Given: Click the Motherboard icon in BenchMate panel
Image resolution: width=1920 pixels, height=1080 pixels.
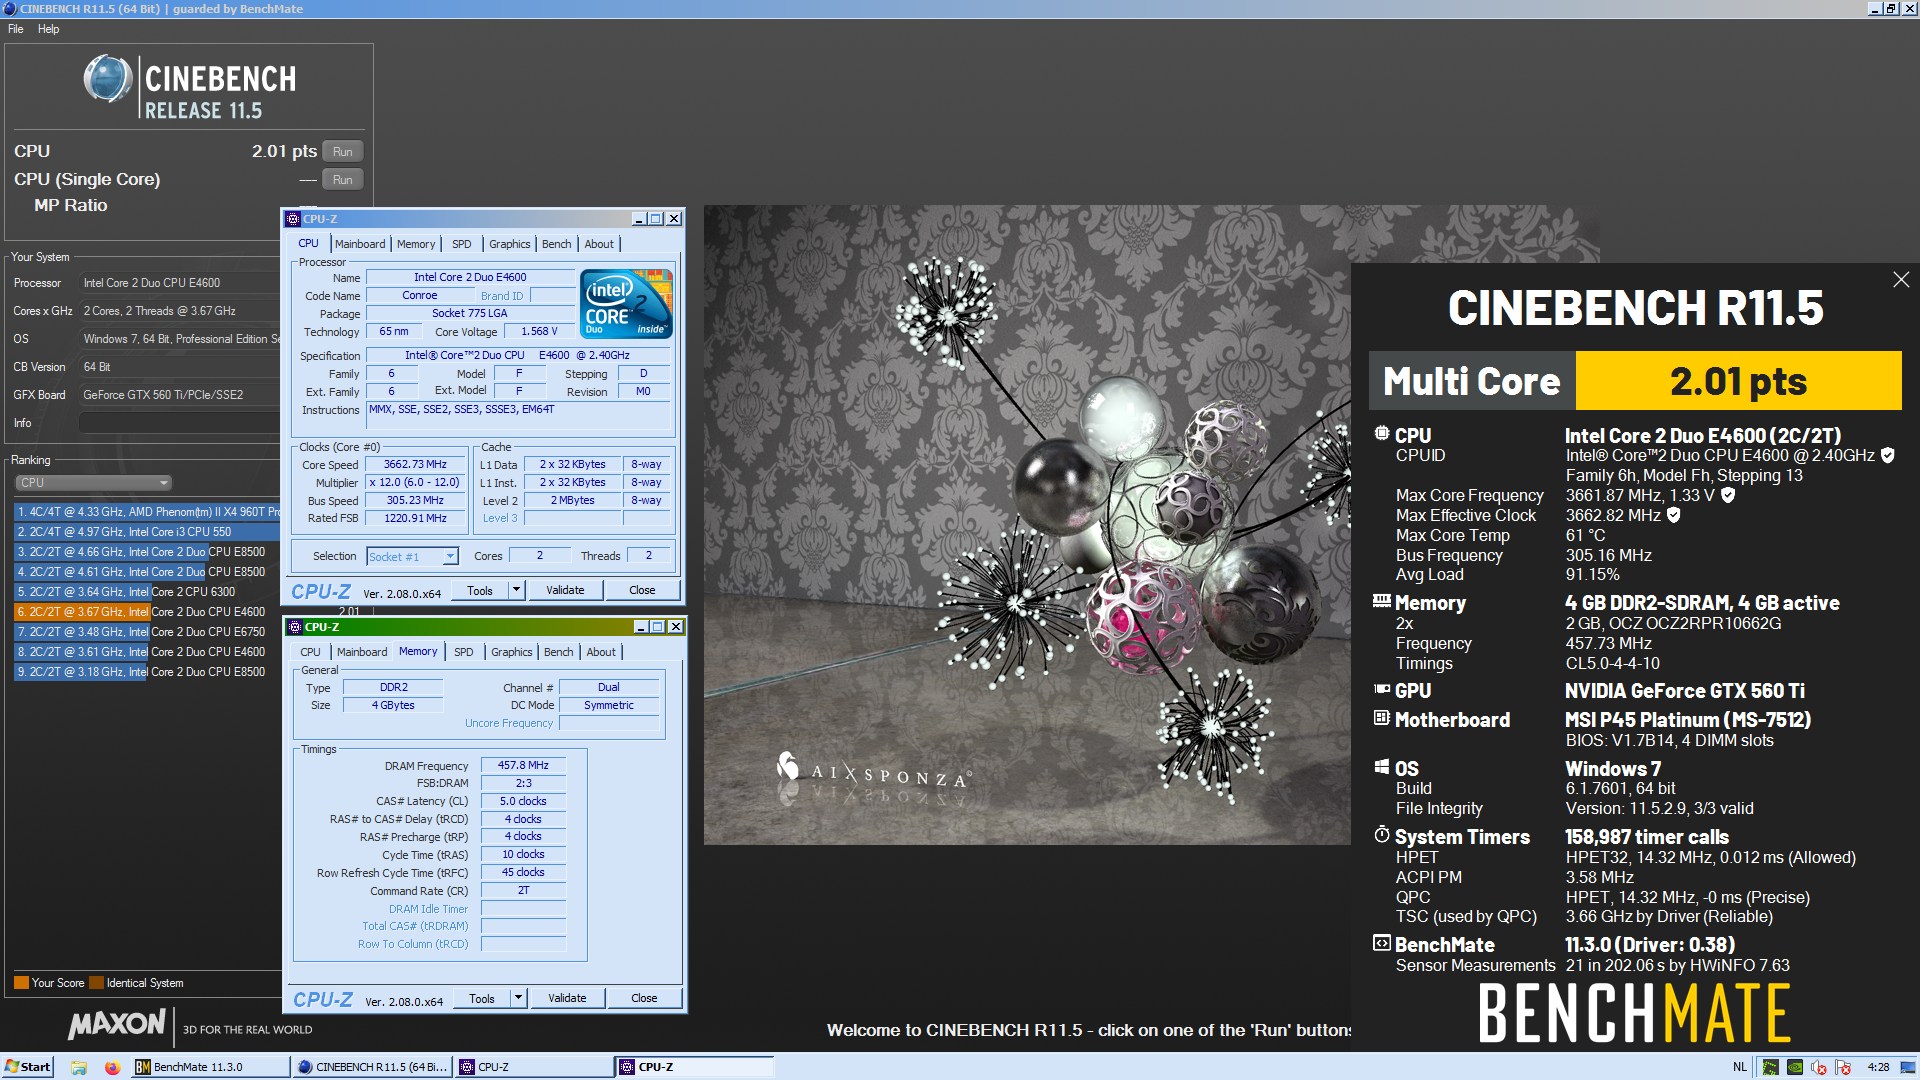Looking at the screenshot, I should [1382, 718].
